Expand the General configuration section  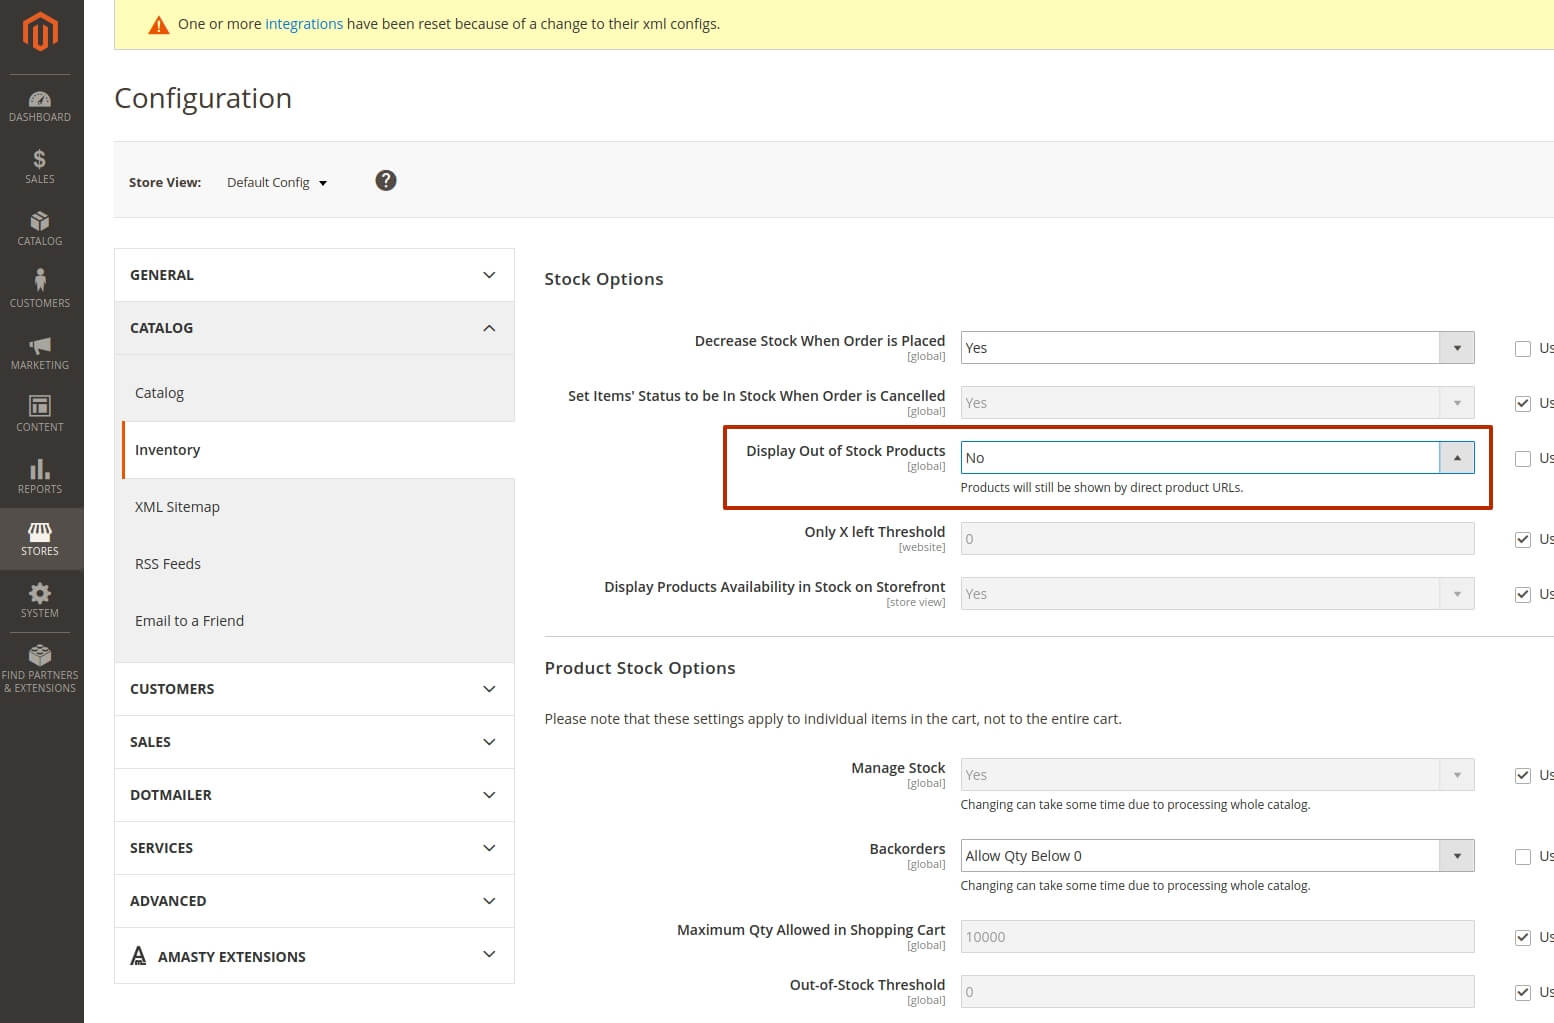pos(314,275)
